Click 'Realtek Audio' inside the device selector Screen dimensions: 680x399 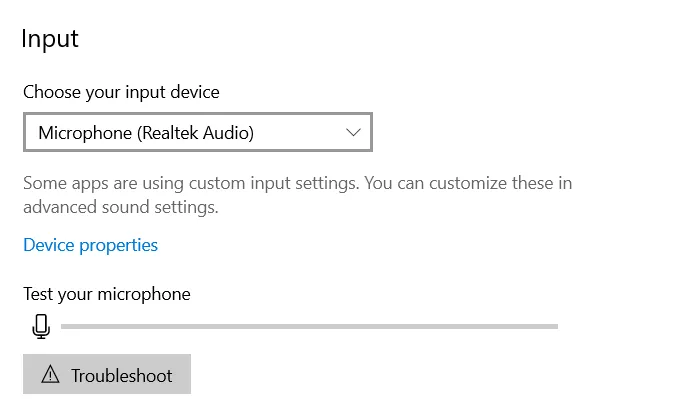coord(196,133)
